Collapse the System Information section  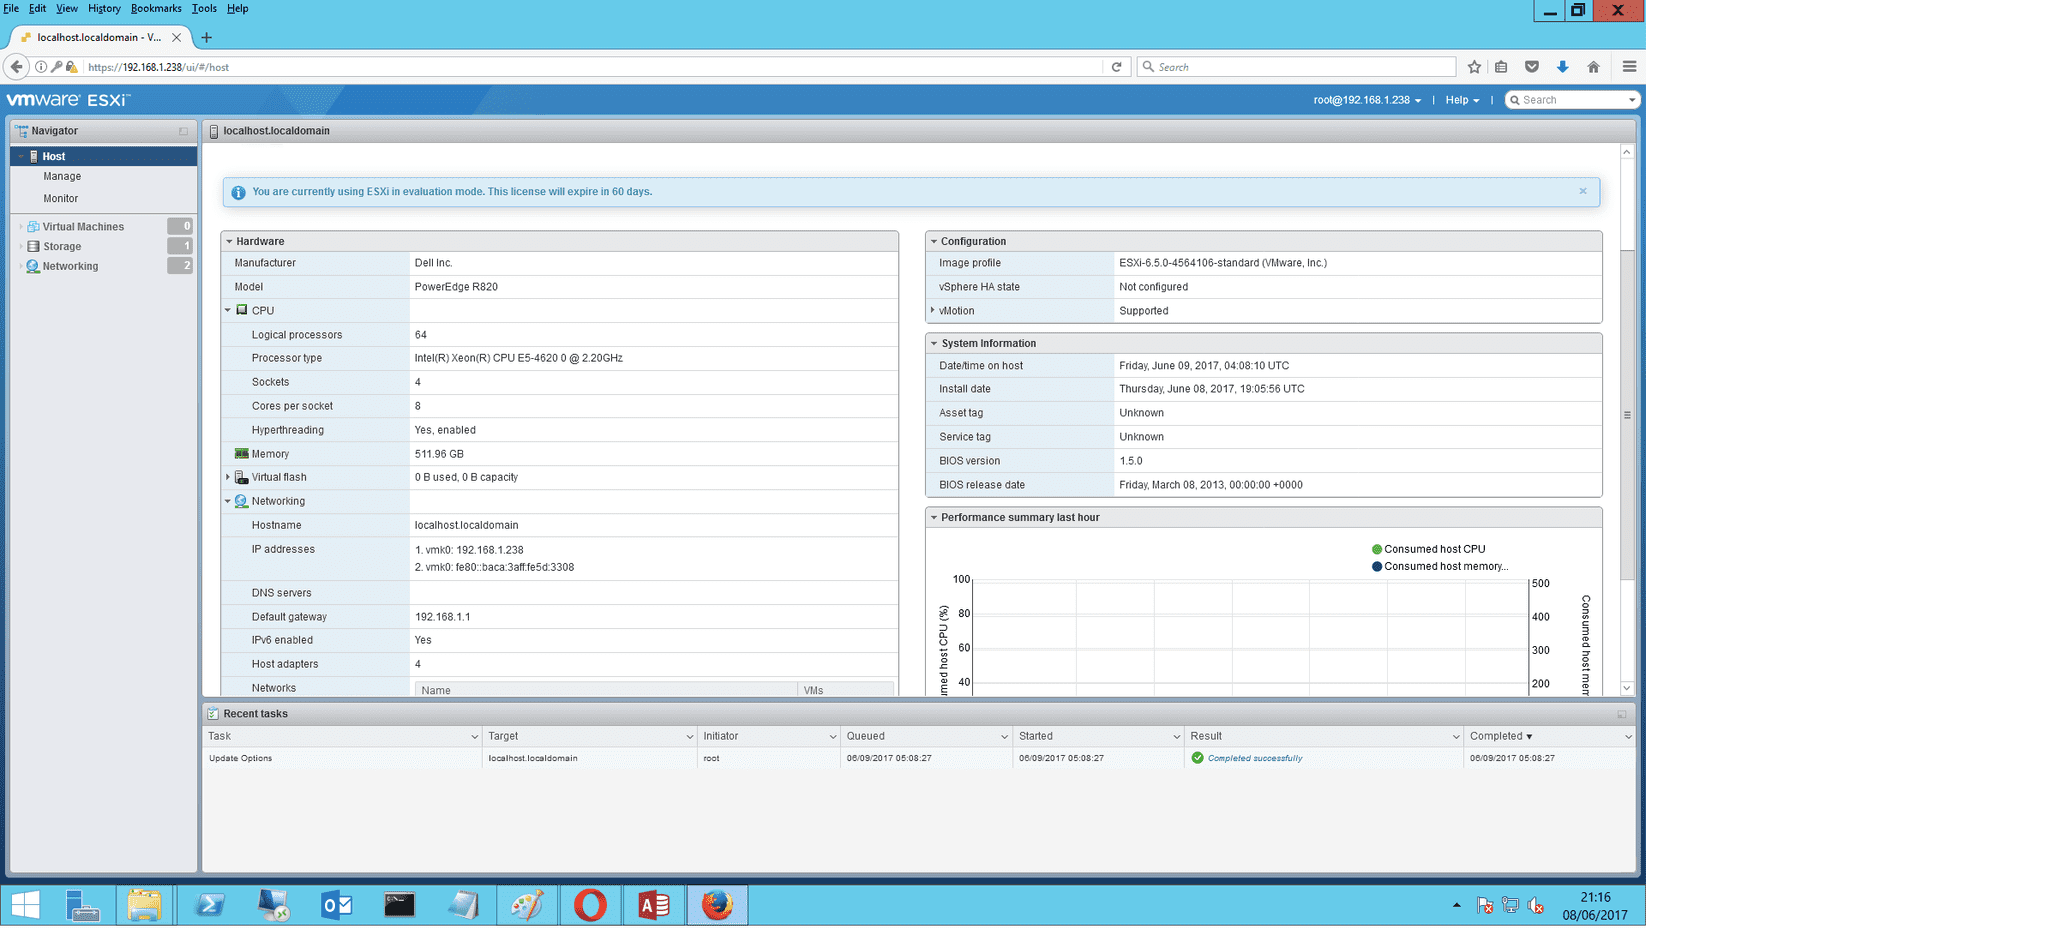click(x=934, y=343)
